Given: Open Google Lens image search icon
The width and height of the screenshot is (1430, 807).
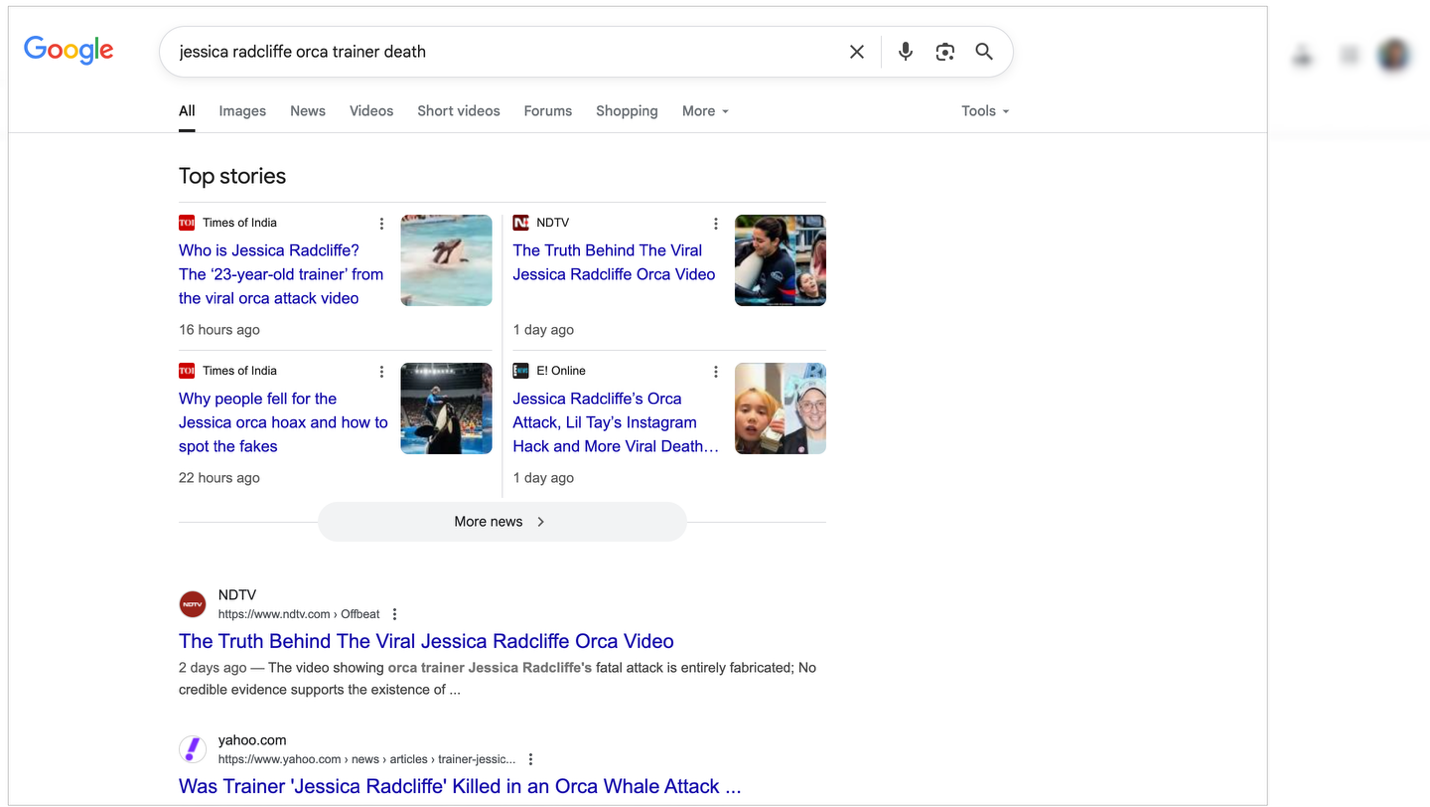Looking at the screenshot, I should 945,52.
